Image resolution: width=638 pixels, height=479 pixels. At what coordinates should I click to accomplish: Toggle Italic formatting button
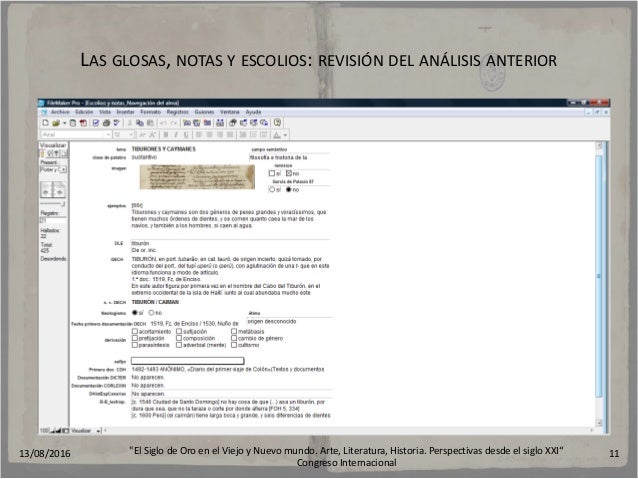[176, 135]
